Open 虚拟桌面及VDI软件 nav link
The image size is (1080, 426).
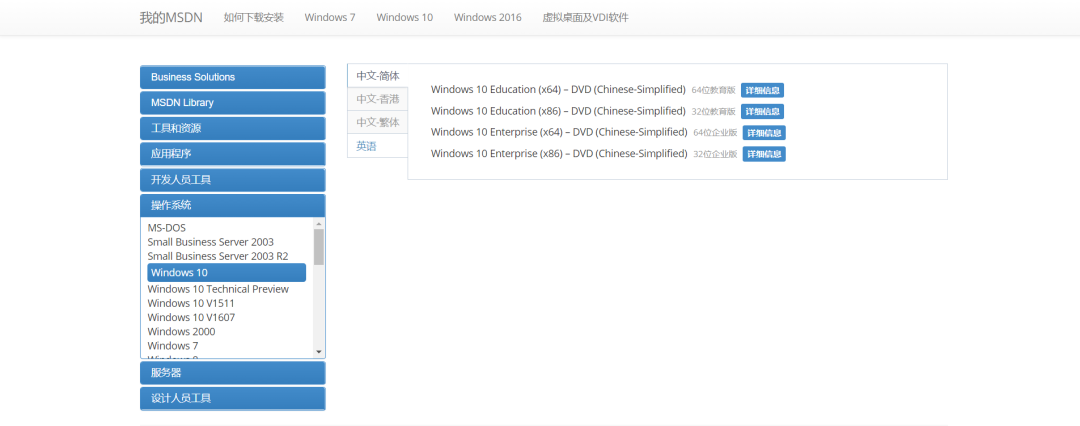click(x=585, y=17)
